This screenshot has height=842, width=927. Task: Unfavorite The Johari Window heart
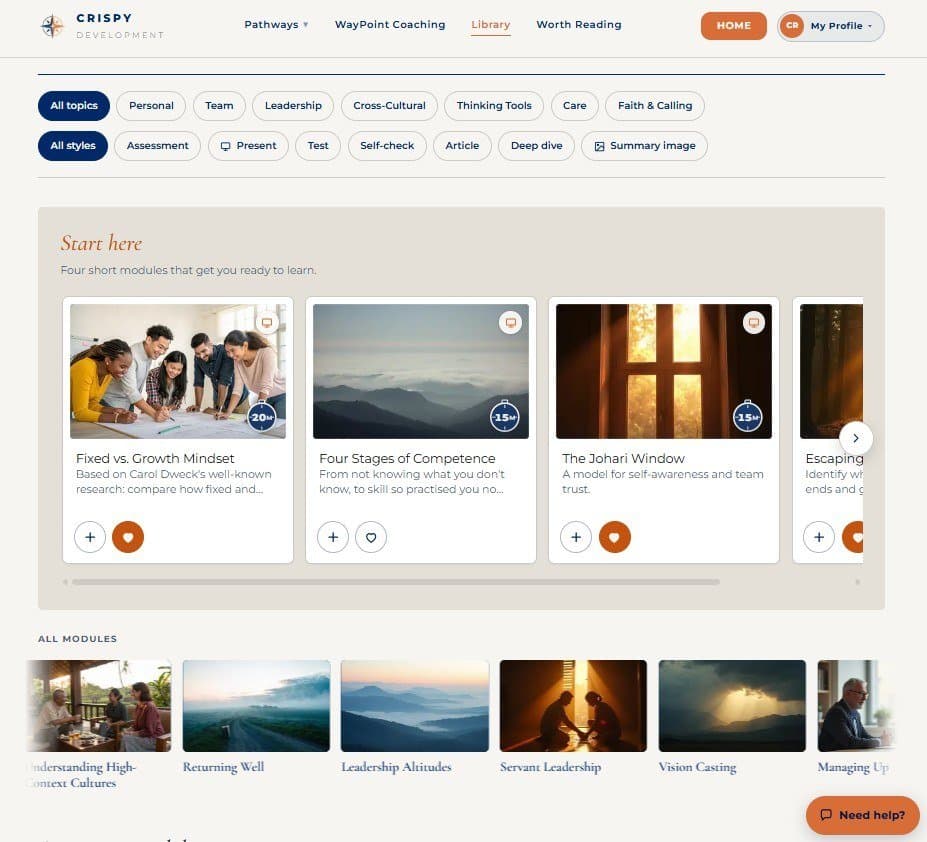coord(614,537)
